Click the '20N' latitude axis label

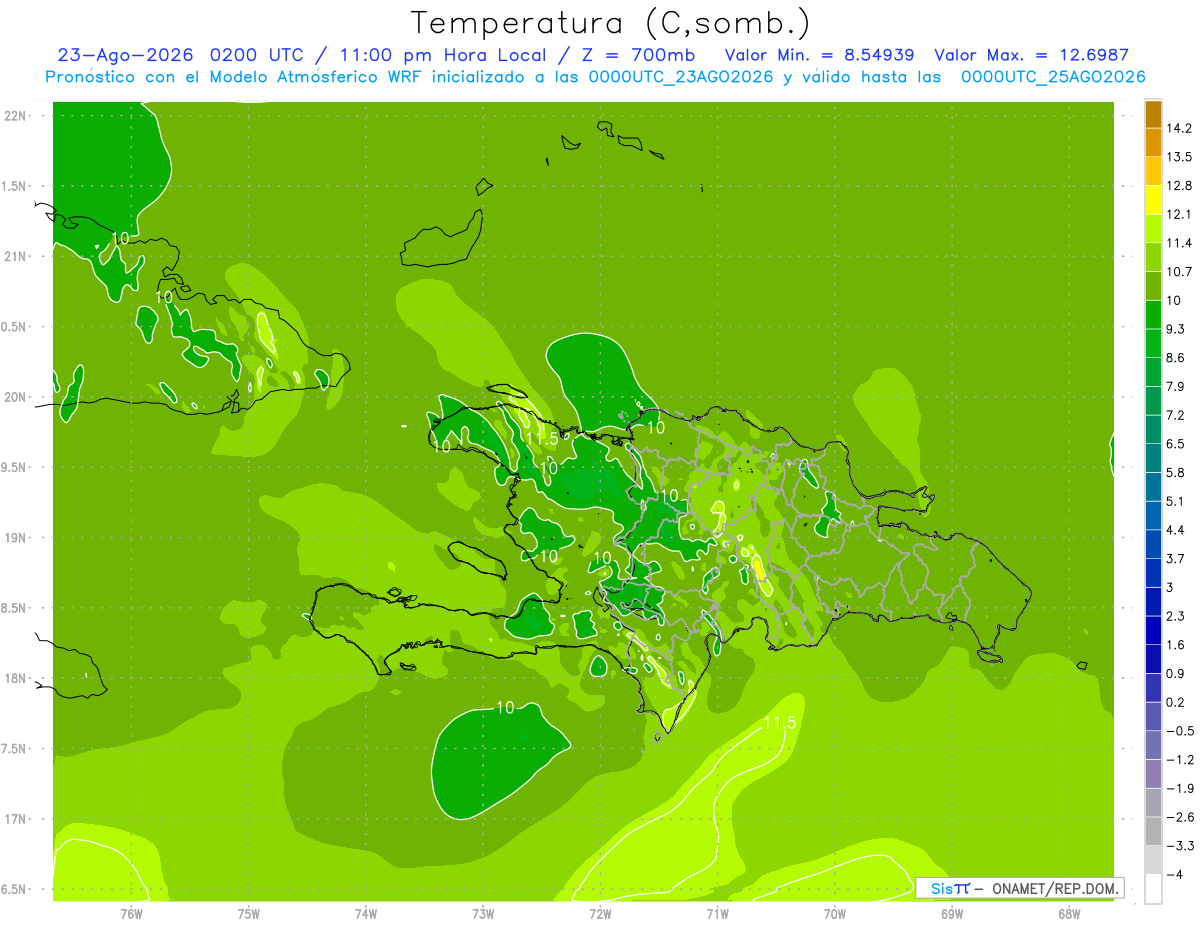coord(15,397)
